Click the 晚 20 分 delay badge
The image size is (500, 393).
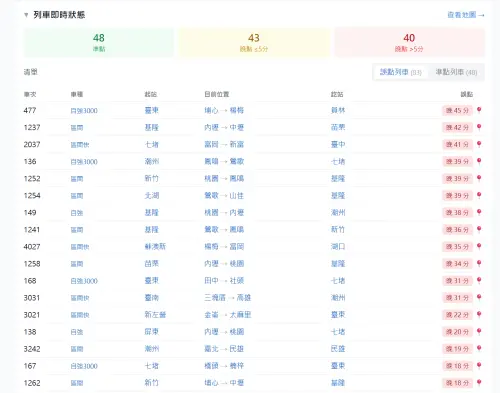pos(457,332)
